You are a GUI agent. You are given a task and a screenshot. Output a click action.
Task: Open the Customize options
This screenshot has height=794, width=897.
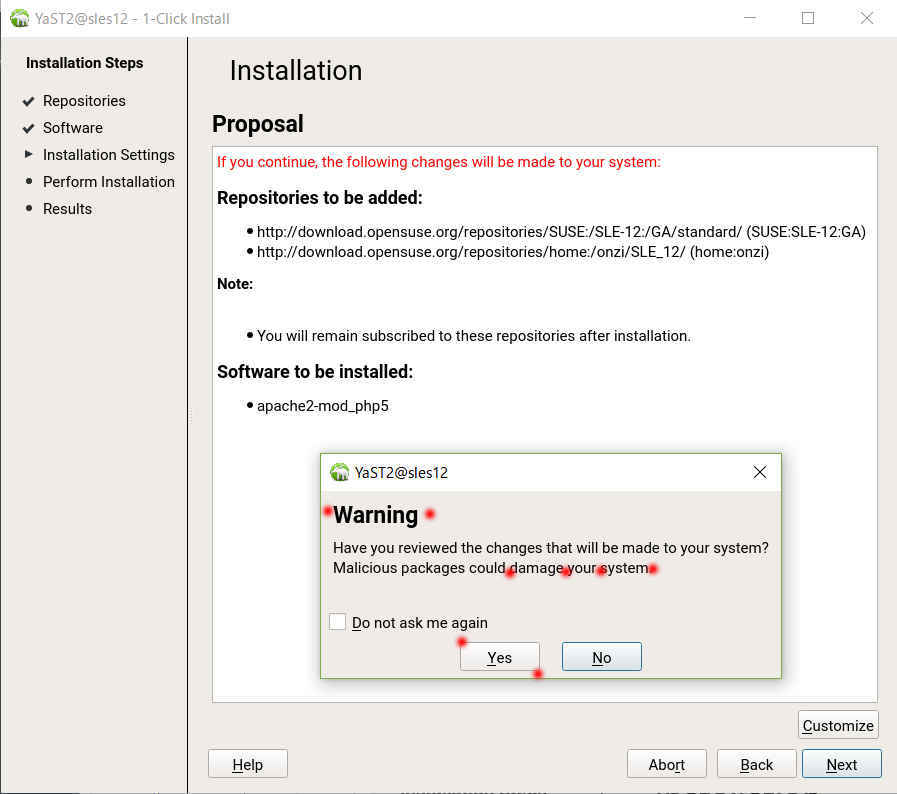point(838,725)
